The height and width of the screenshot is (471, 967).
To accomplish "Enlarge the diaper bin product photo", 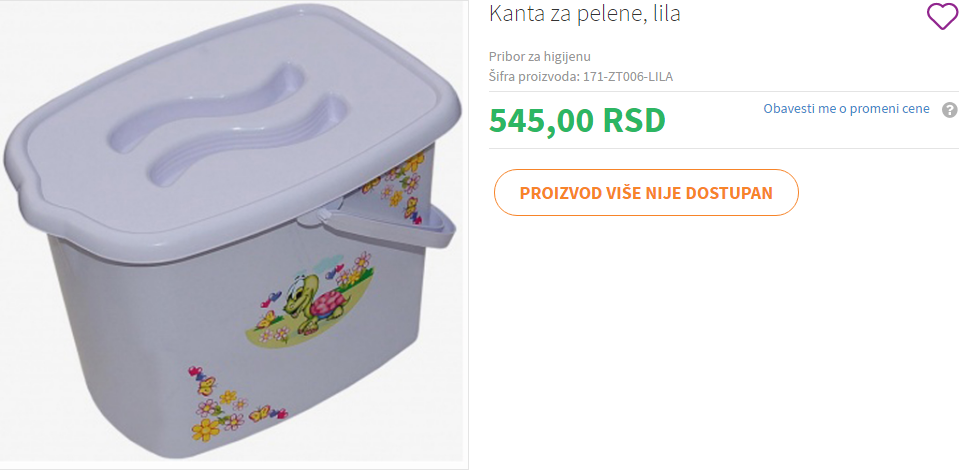I will [233, 234].
